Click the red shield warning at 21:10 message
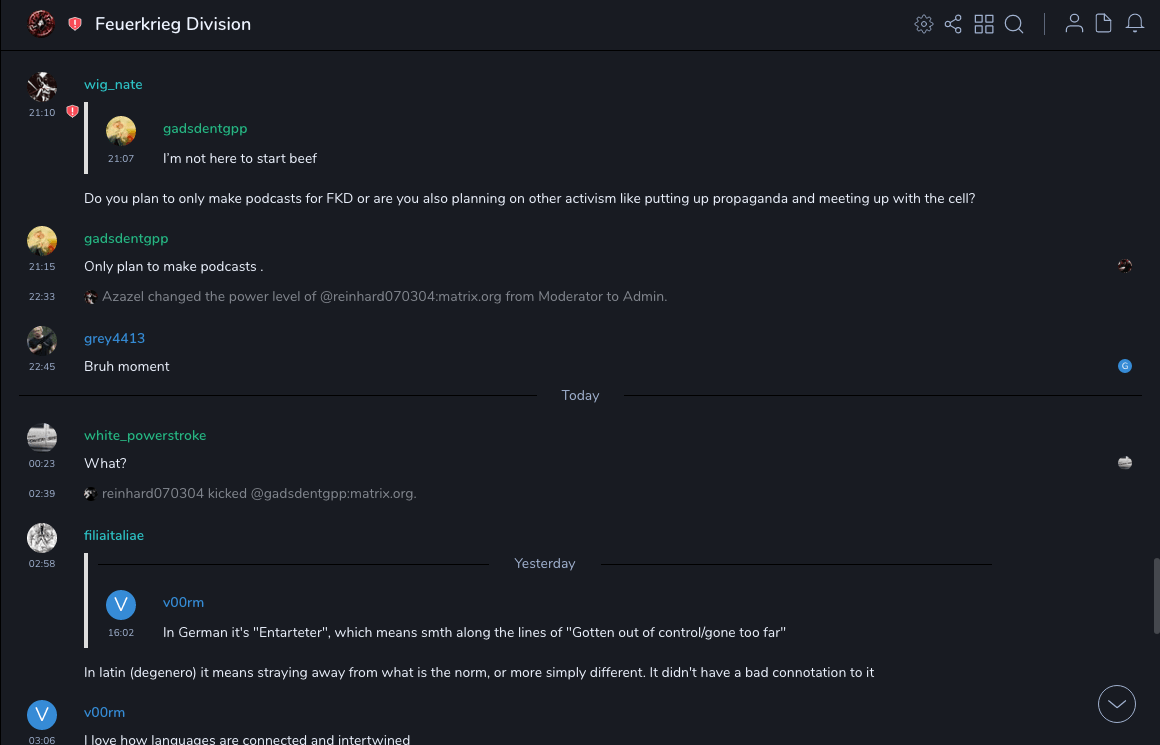The height and width of the screenshot is (745, 1160). click(72, 112)
